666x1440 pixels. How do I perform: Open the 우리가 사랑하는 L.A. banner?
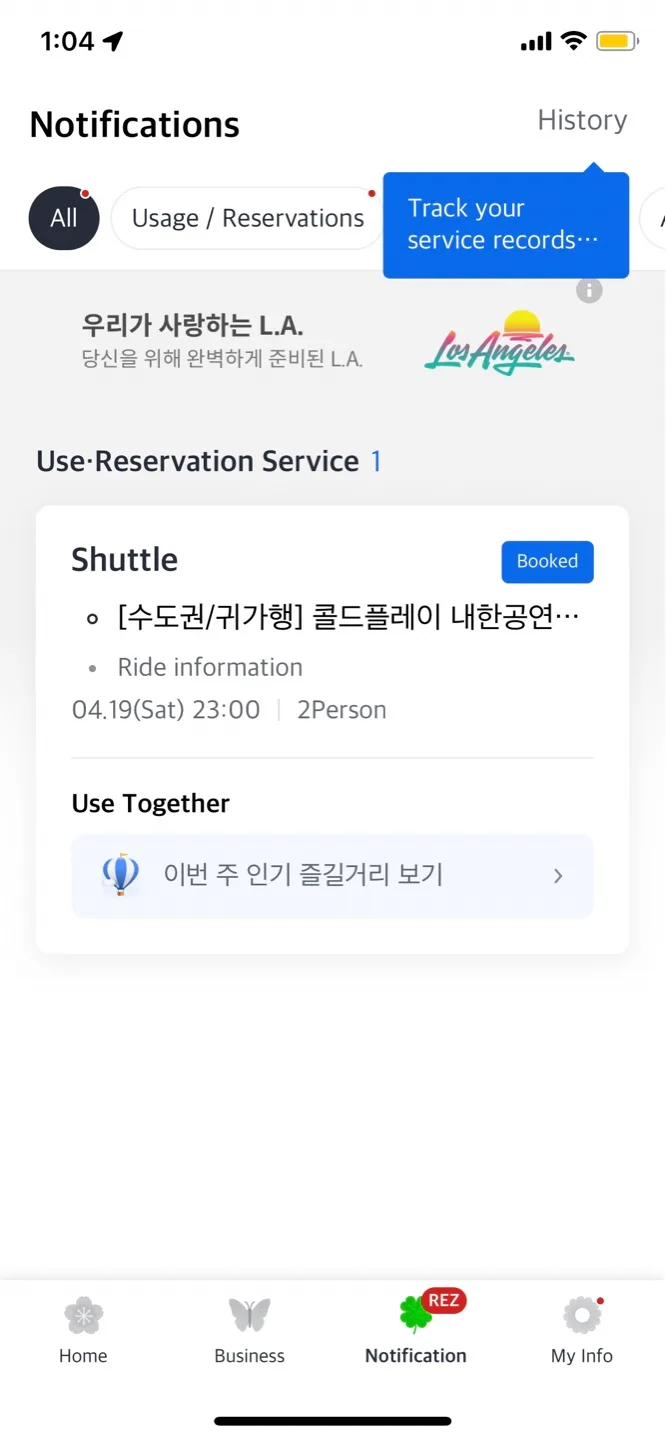coord(332,342)
